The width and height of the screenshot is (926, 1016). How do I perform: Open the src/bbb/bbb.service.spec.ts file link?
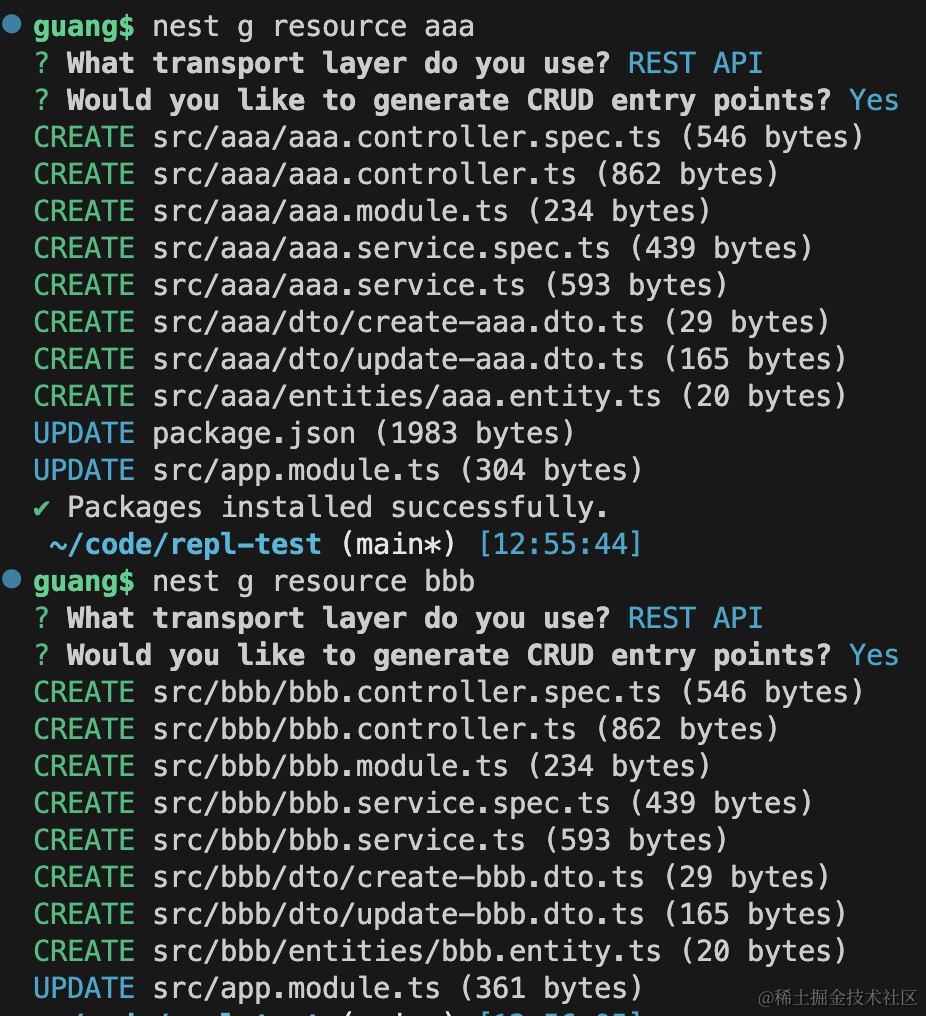coord(381,803)
